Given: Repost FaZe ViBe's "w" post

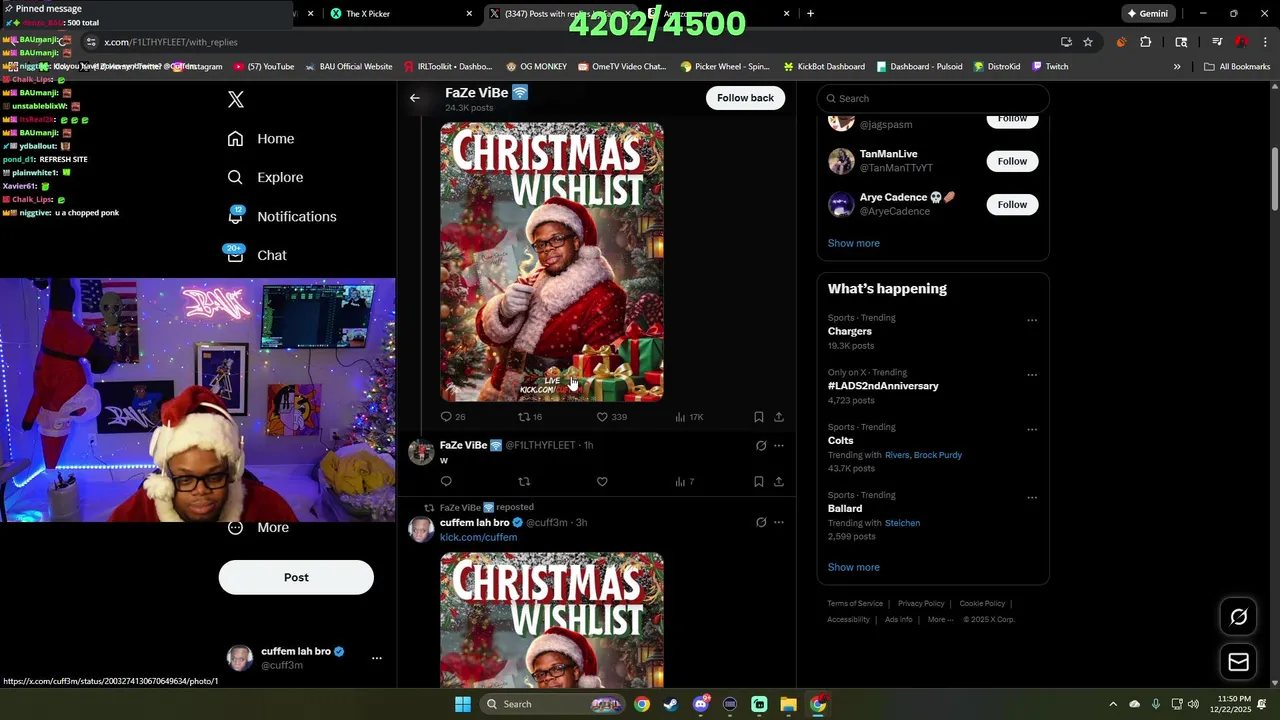Looking at the screenshot, I should (x=524, y=482).
